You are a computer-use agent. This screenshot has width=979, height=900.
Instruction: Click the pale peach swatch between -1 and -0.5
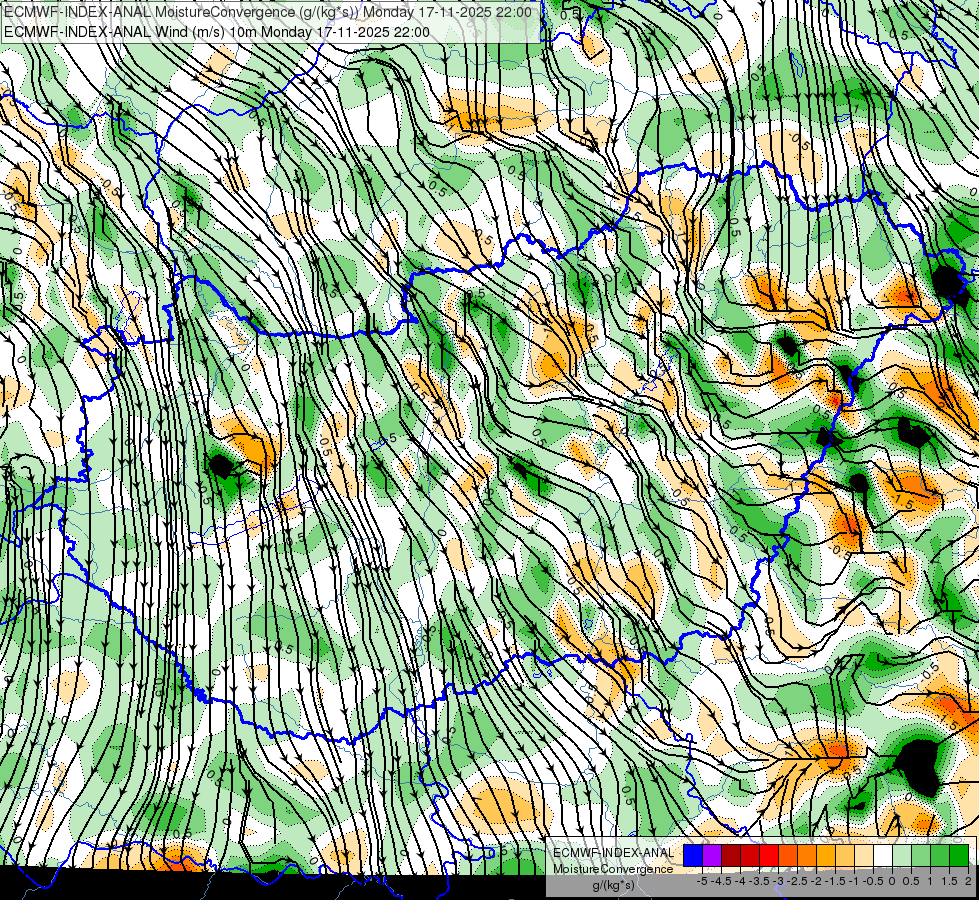point(864,855)
